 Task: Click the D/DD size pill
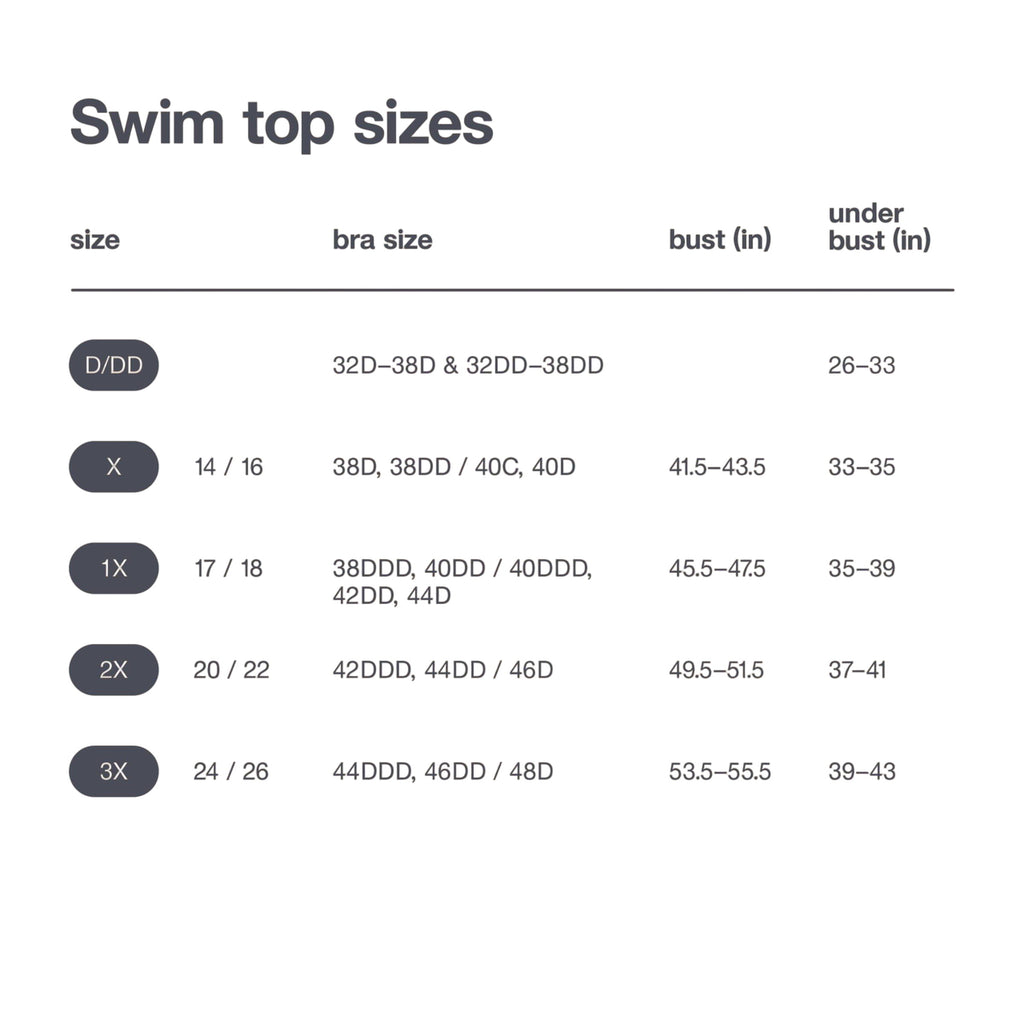coord(113,365)
